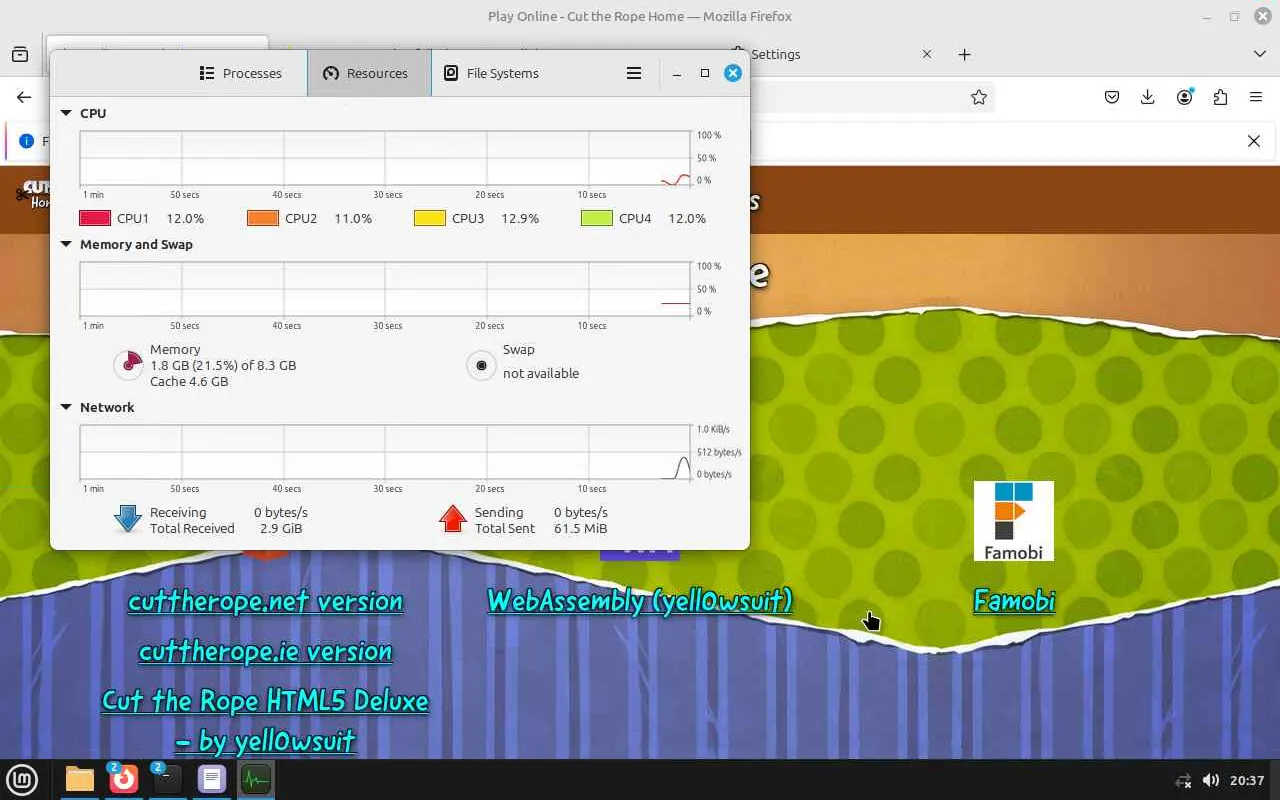1280x800 pixels.
Task: Click the CPU4 12.0% usage label
Action: [687, 218]
